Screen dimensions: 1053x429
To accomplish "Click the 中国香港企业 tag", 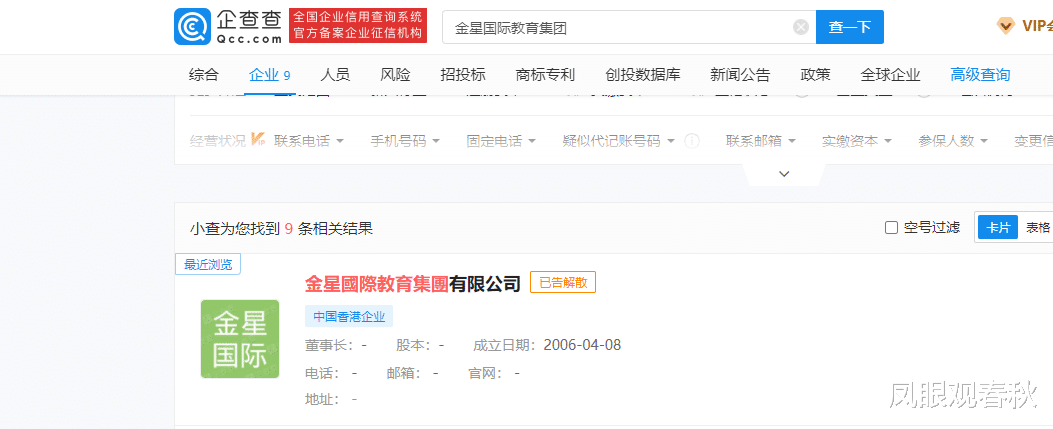I will click(349, 317).
